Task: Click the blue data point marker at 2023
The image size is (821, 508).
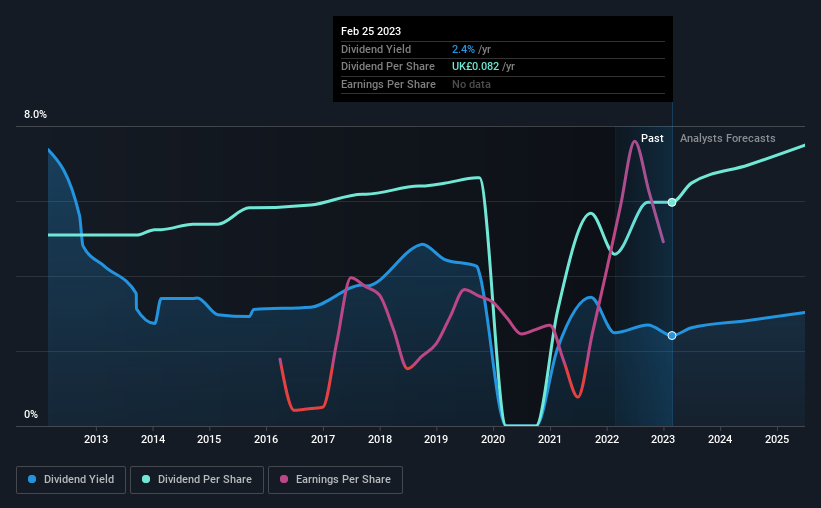Action: [672, 335]
